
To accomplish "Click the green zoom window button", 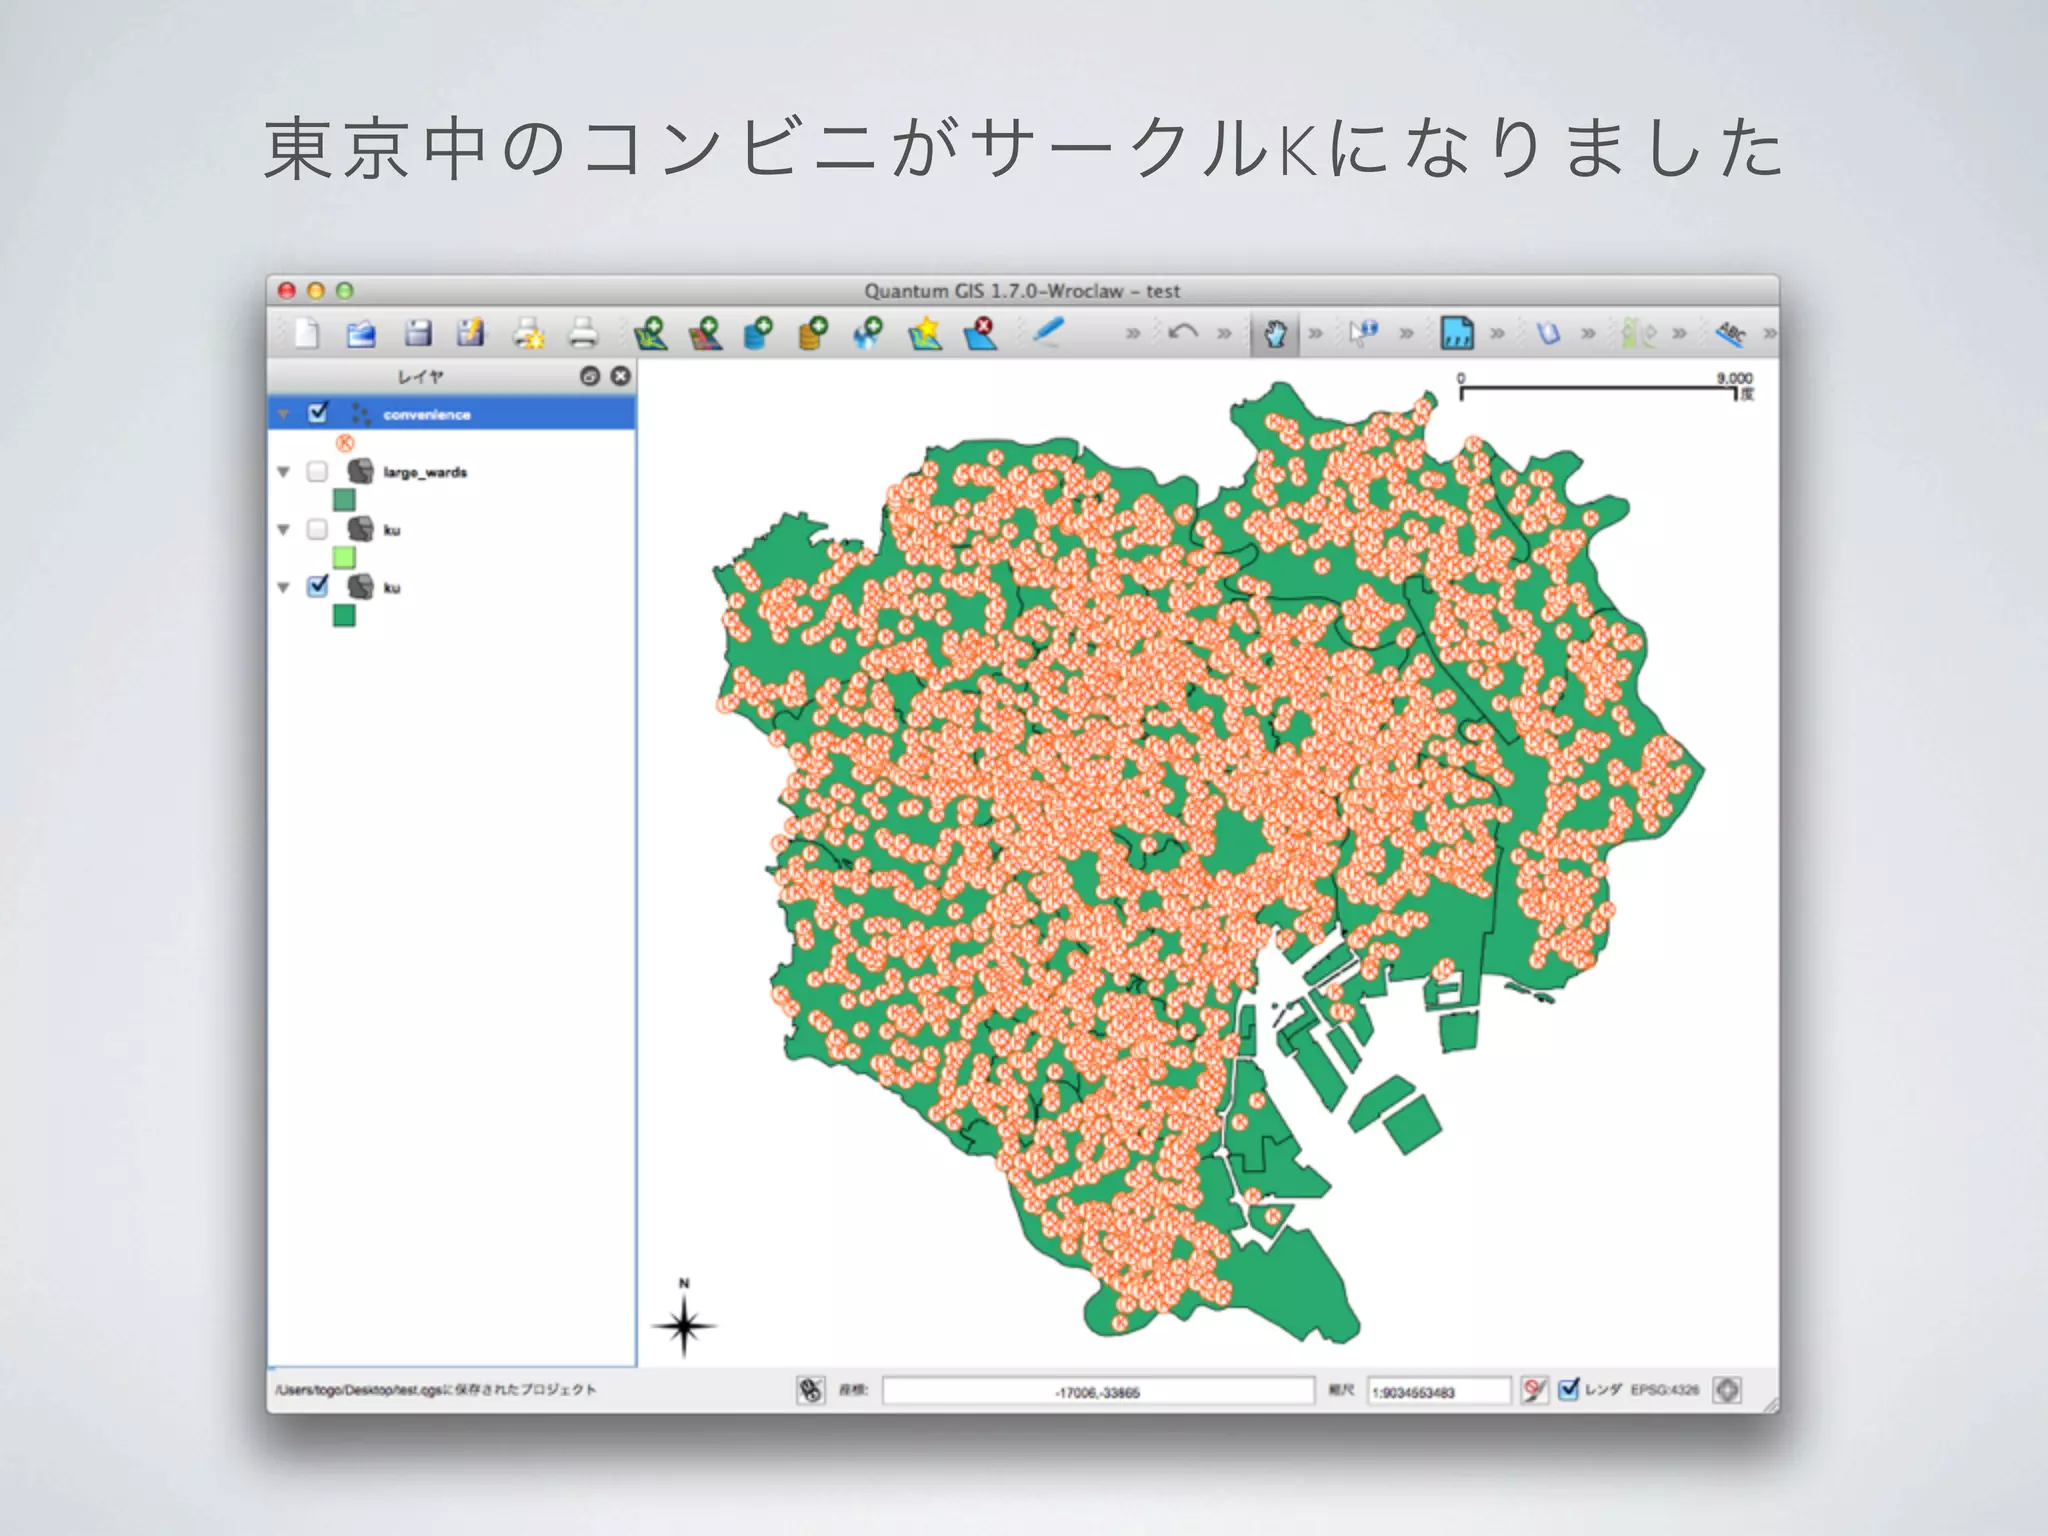I will tap(345, 290).
